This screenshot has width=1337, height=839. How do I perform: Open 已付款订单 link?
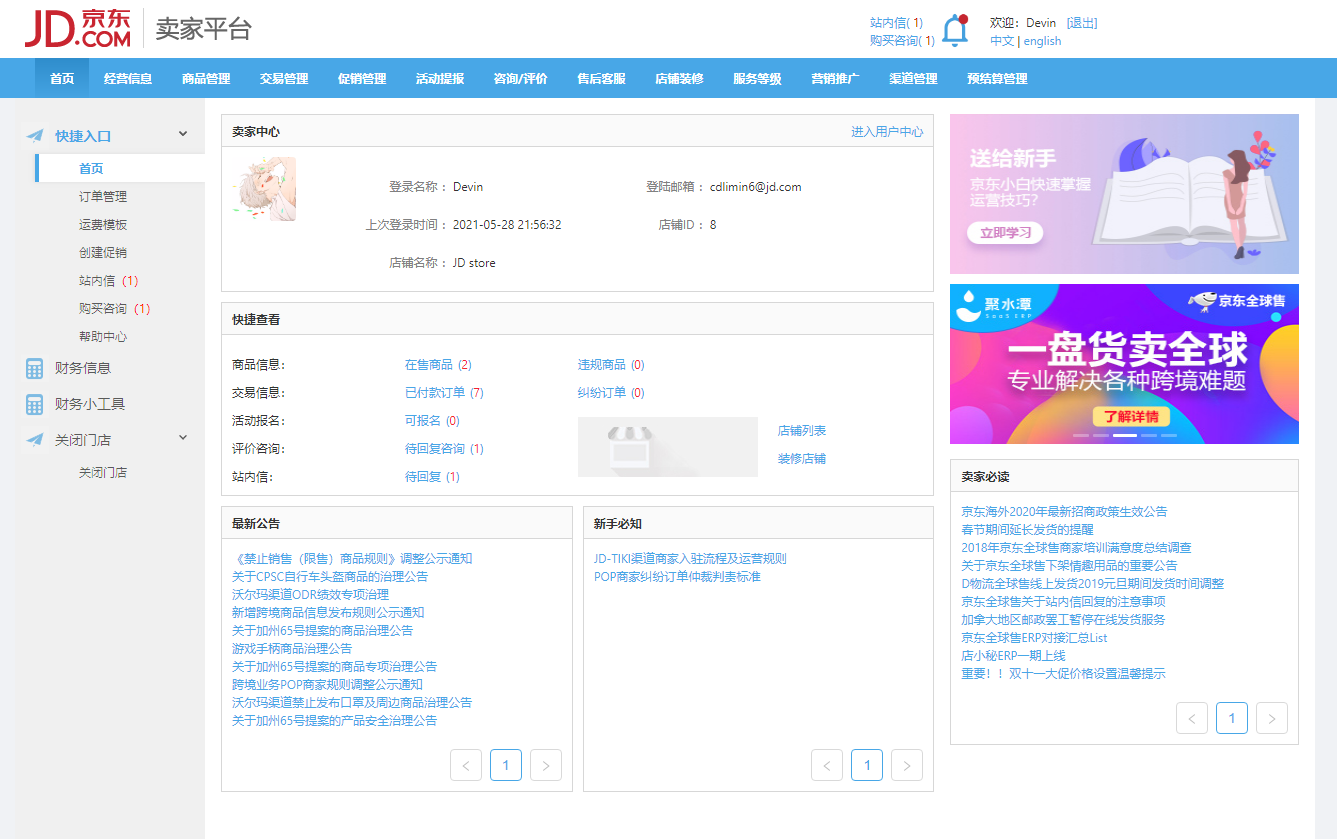pyautogui.click(x=444, y=392)
